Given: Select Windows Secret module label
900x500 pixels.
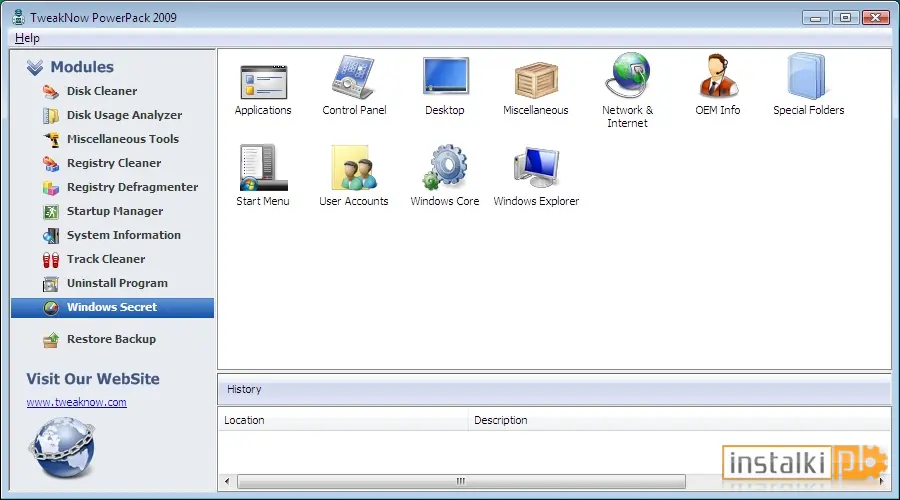Looking at the screenshot, I should tap(112, 307).
